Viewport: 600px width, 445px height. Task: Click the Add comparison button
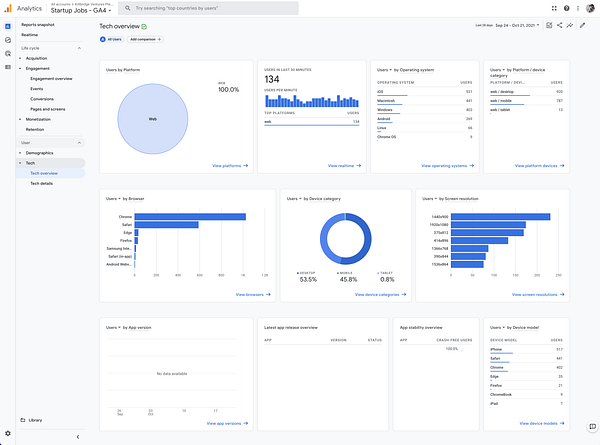(x=145, y=39)
